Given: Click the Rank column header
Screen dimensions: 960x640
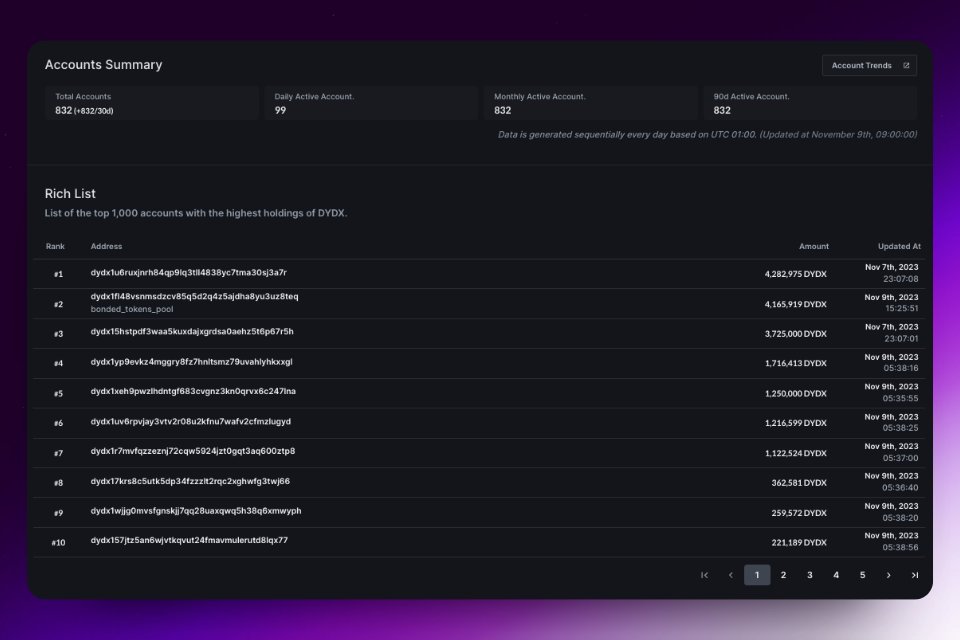Looking at the screenshot, I should coord(55,246).
